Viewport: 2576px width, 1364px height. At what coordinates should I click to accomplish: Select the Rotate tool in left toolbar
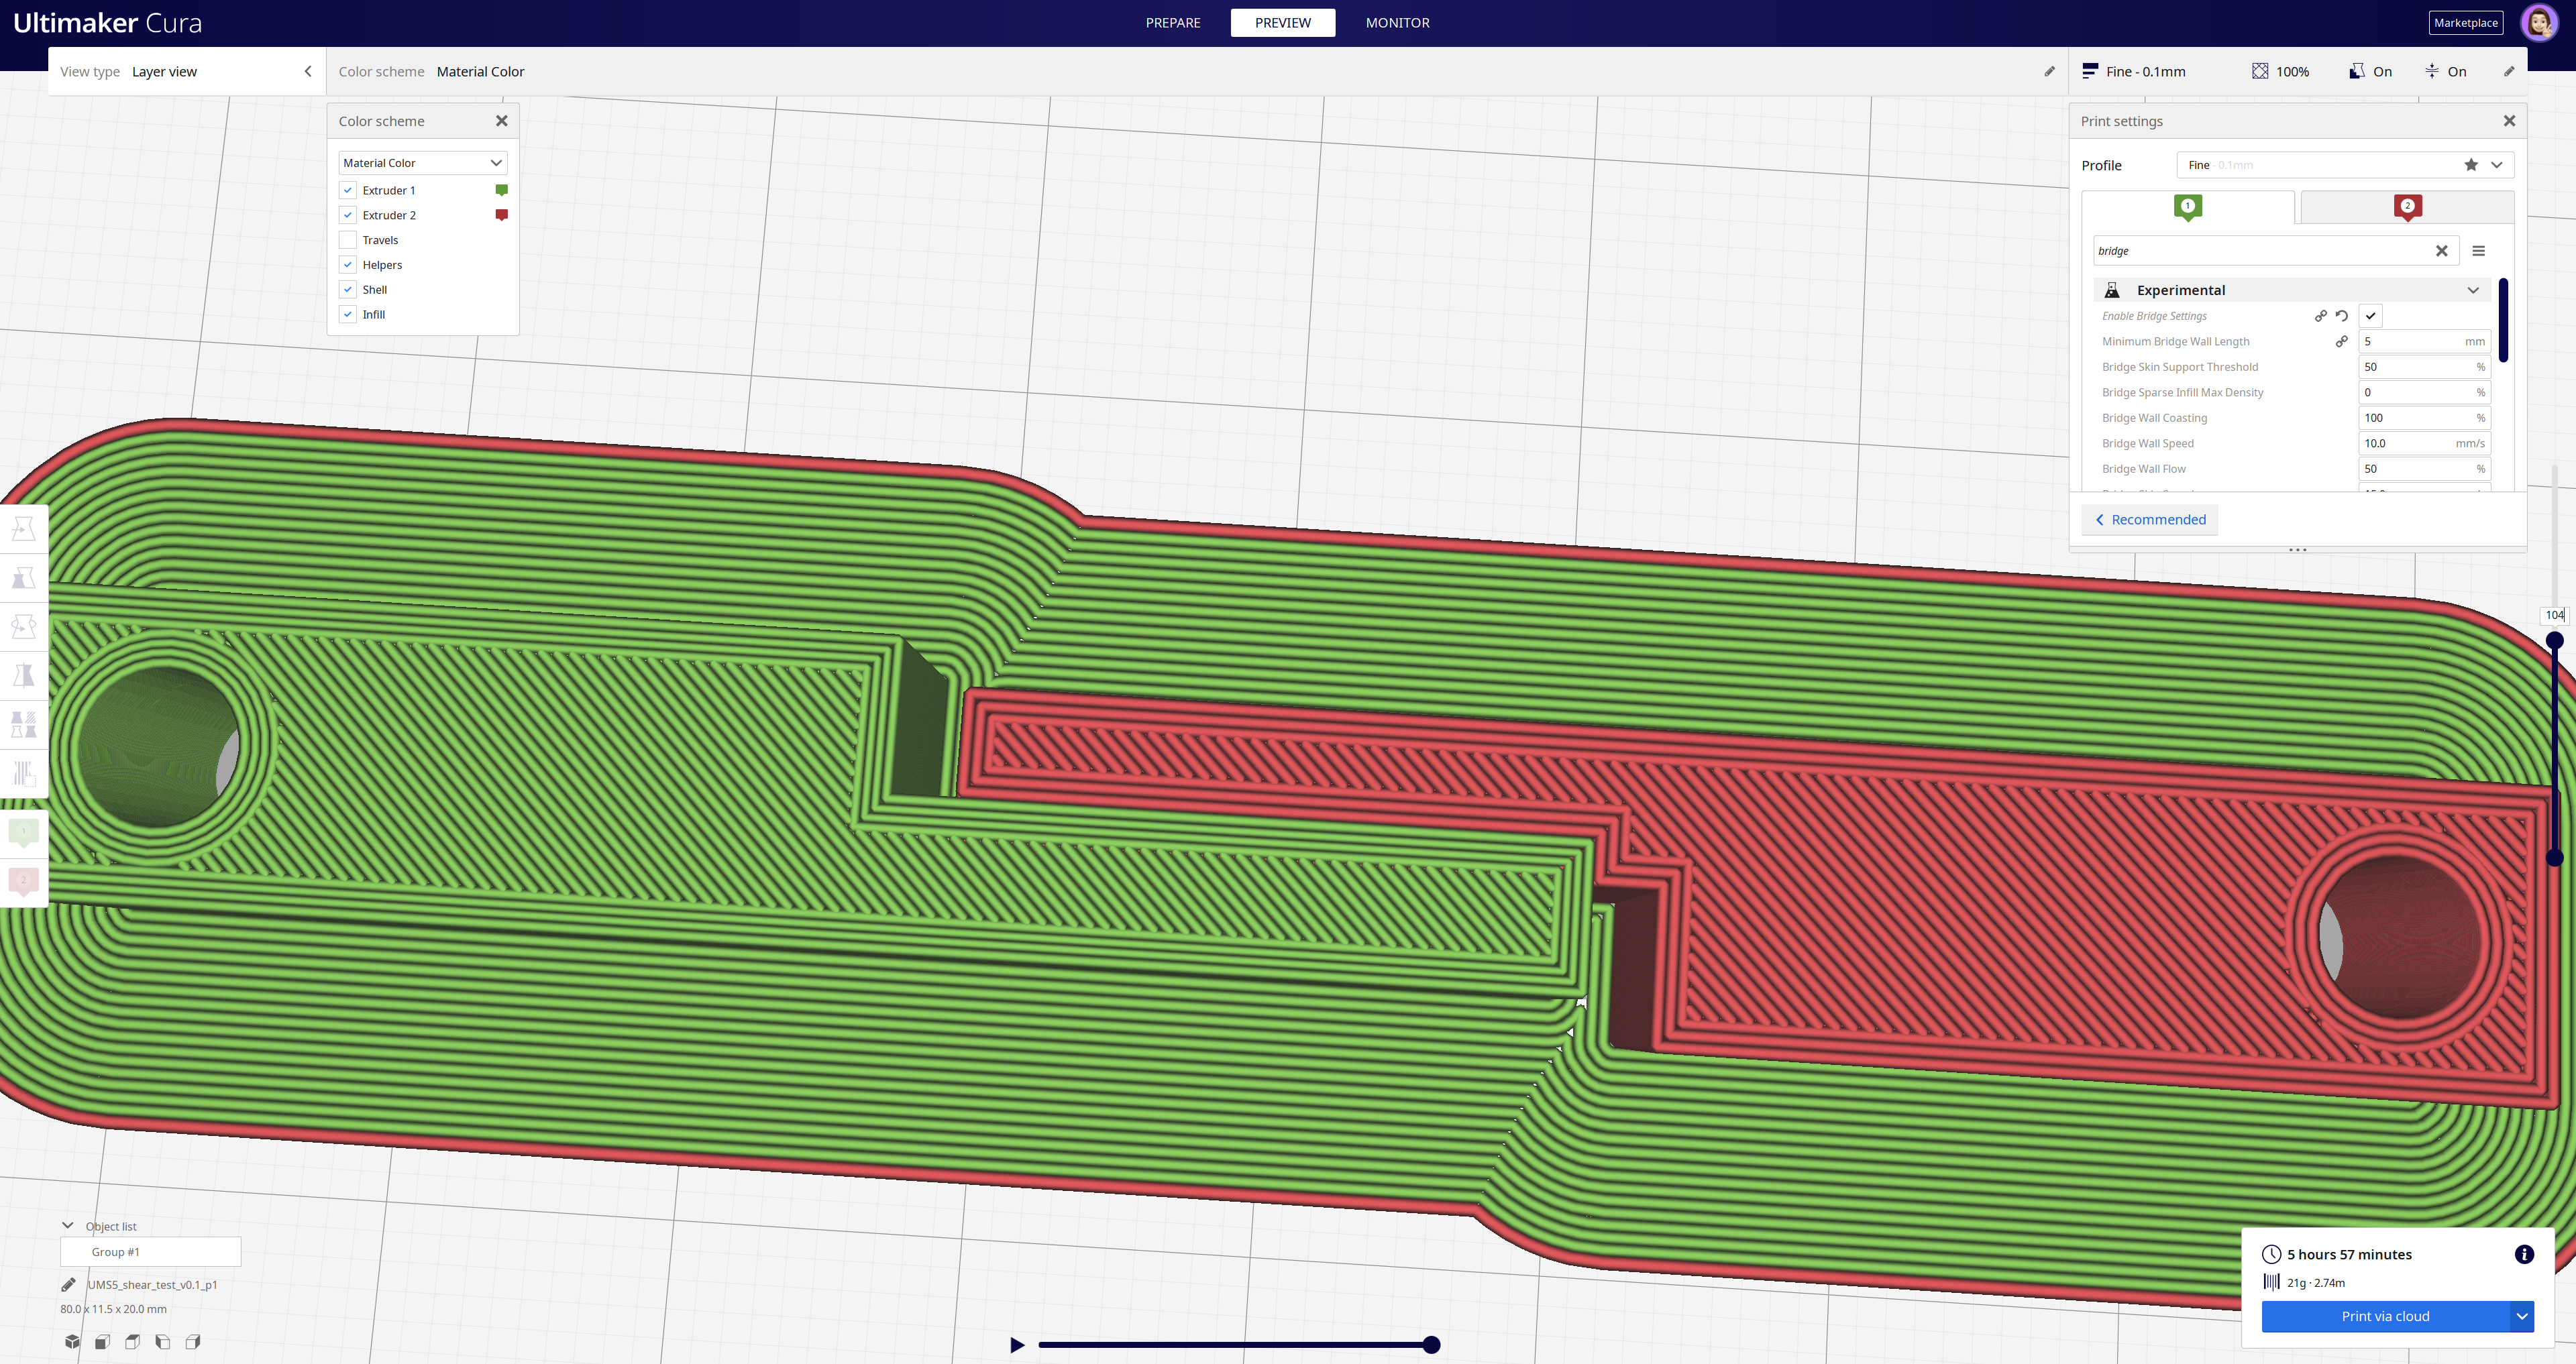(x=23, y=627)
